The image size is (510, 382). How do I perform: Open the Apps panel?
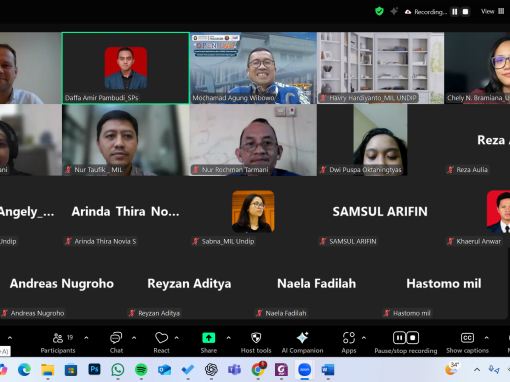click(x=349, y=342)
